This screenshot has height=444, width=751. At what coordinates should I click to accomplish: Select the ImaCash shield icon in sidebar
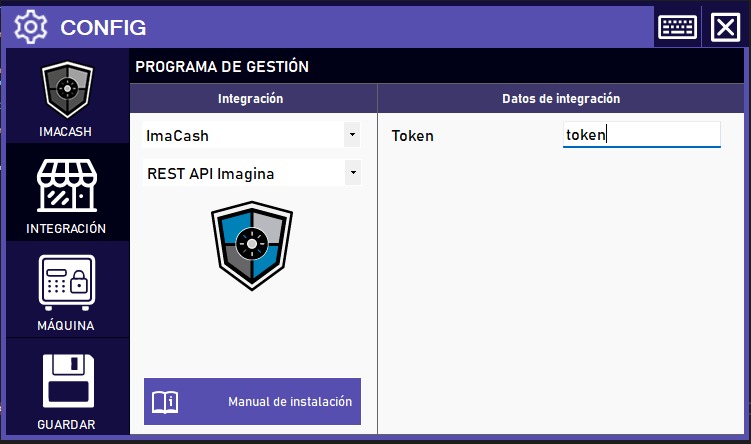[x=66, y=92]
